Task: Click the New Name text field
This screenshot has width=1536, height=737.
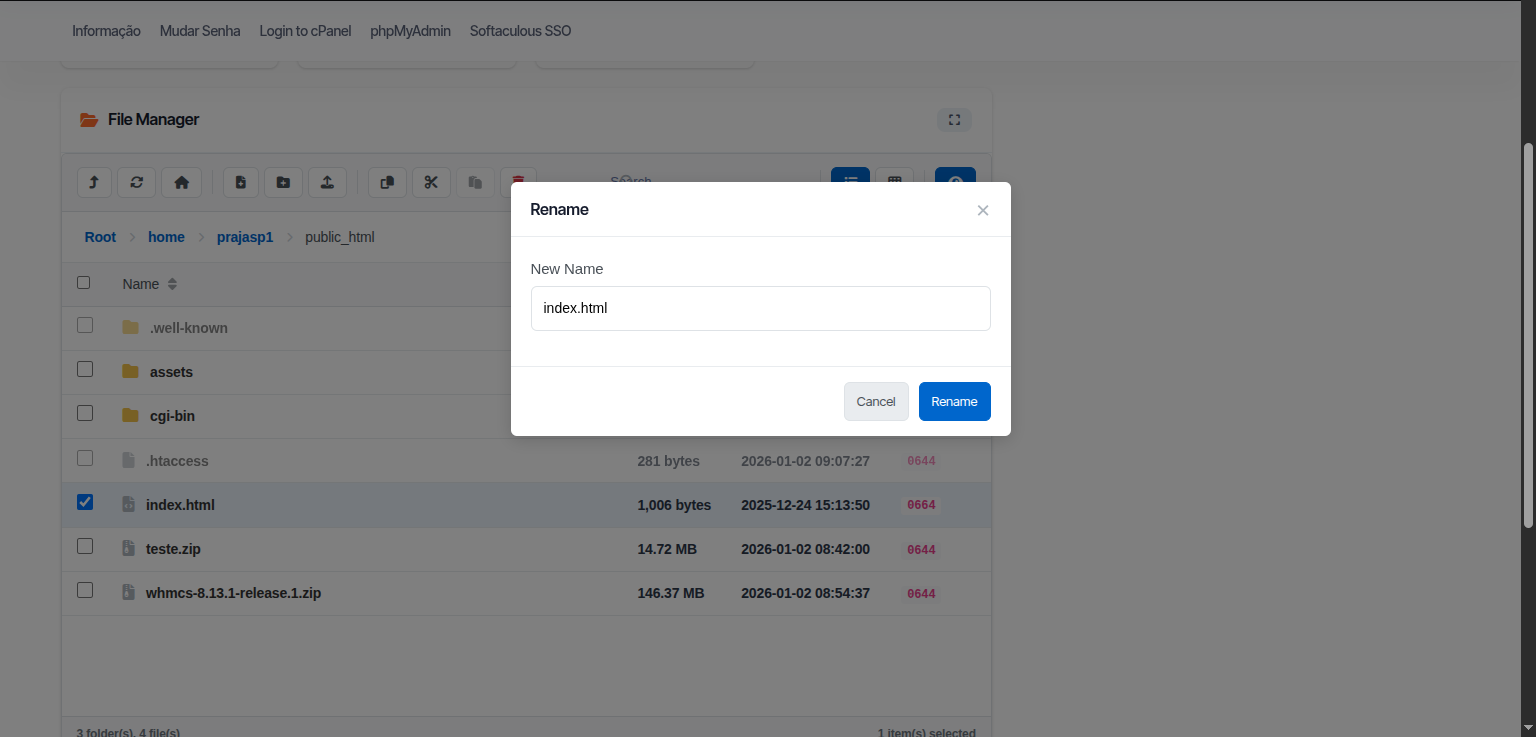Action: (x=760, y=308)
